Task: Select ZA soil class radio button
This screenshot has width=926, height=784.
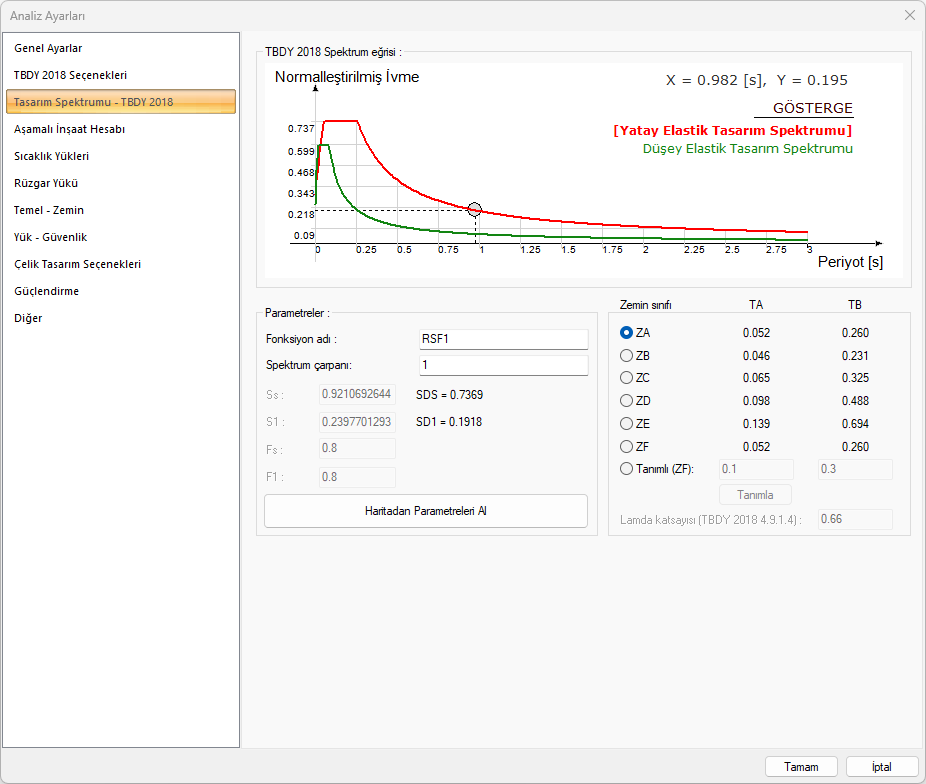Action: click(x=627, y=333)
